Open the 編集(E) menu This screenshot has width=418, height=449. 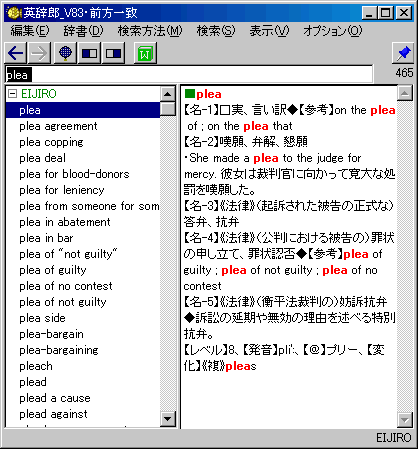(30, 31)
